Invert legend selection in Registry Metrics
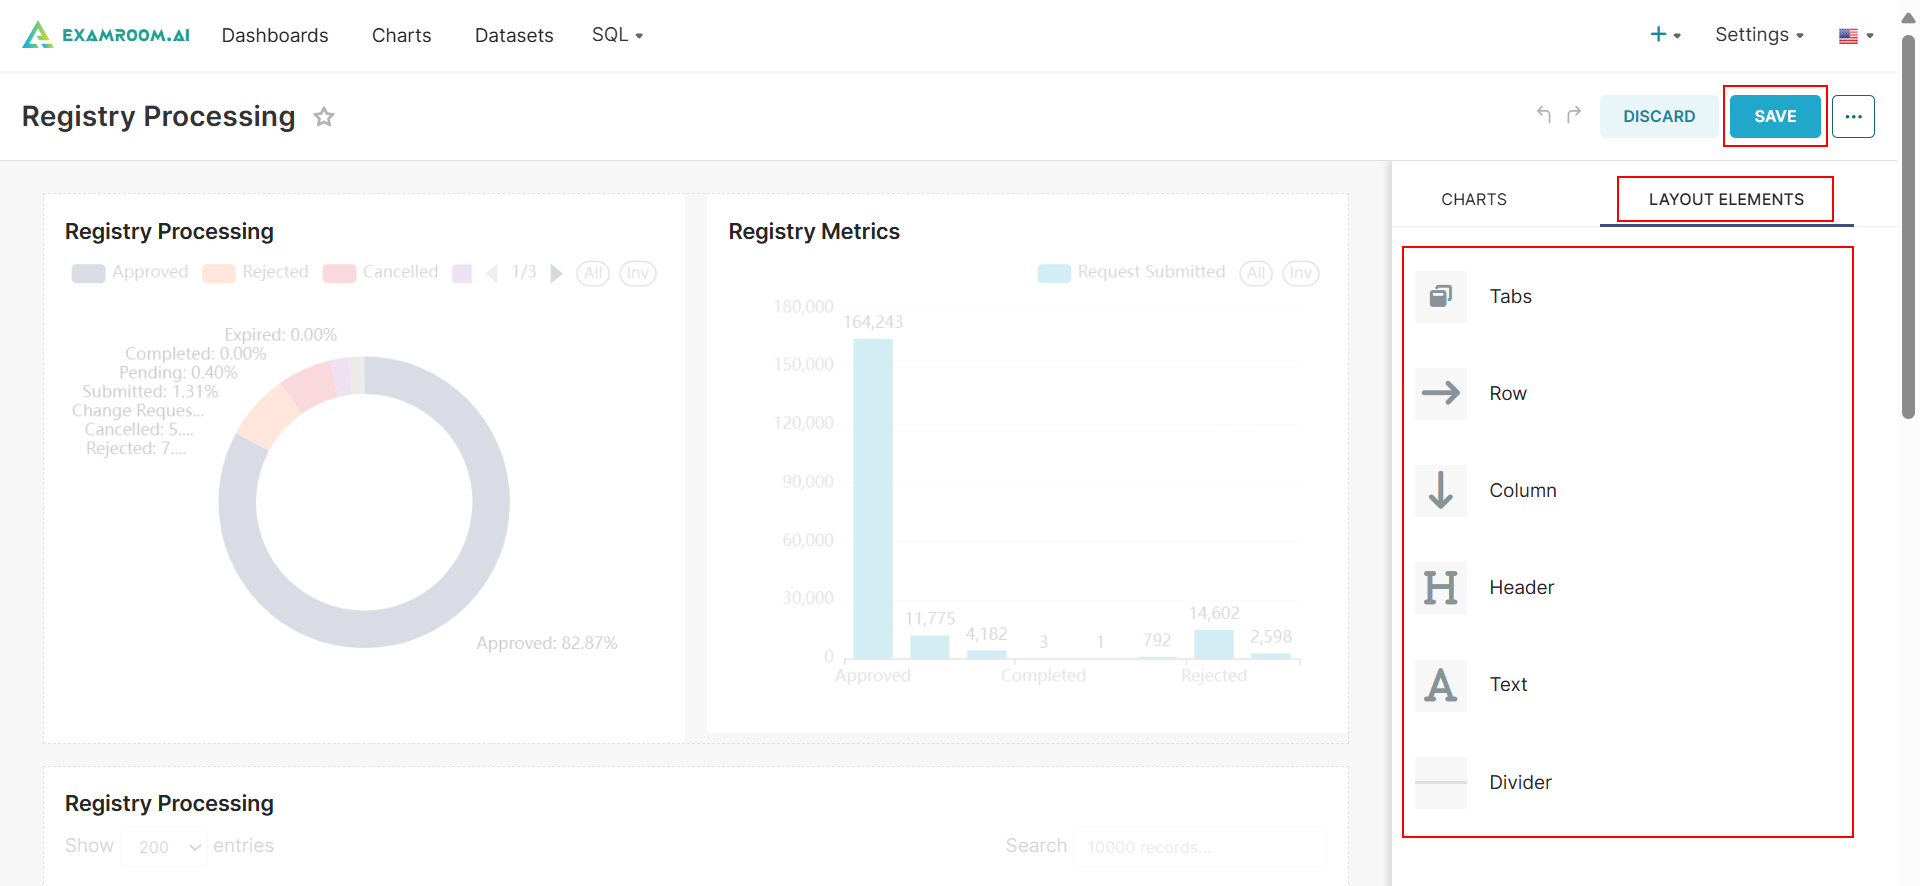Viewport: 1920px width, 886px height. [1301, 273]
